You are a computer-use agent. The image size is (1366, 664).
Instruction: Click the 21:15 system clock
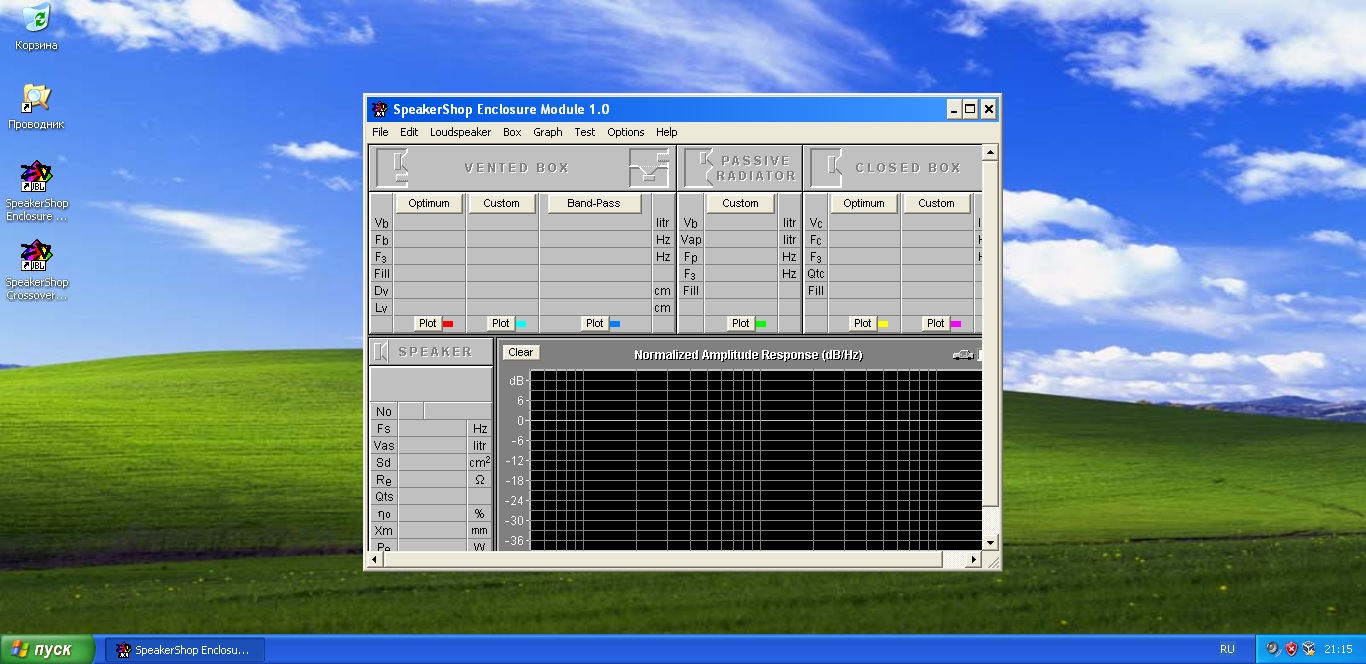tap(1338, 649)
